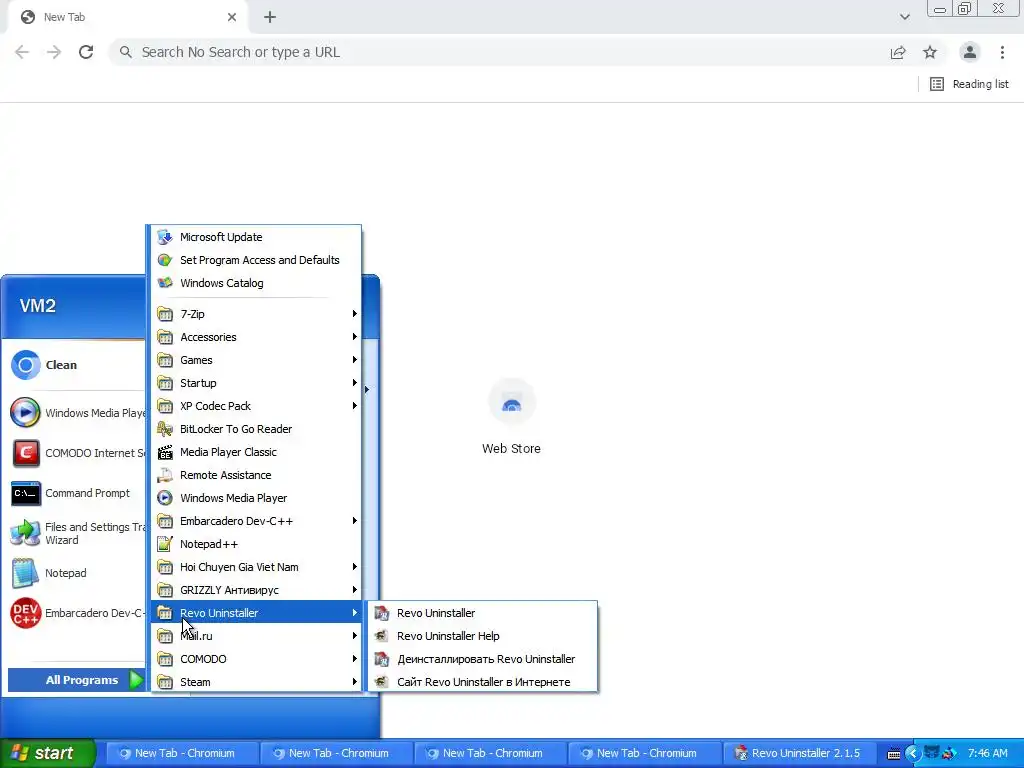Viewport: 1024px width, 768px height.
Task: Reload the Chromium page
Action: point(86,52)
